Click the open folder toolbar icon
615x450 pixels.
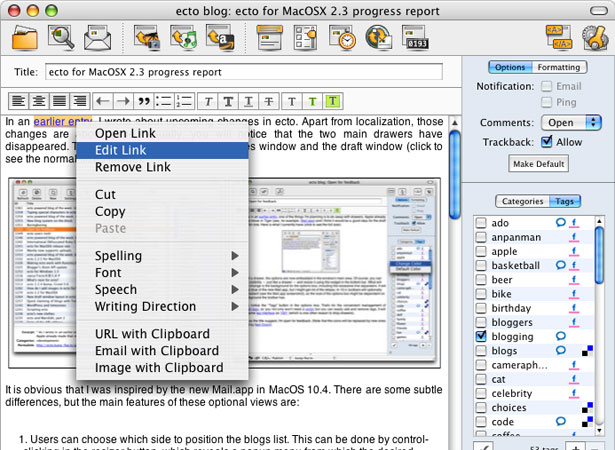pyautogui.click(x=25, y=37)
